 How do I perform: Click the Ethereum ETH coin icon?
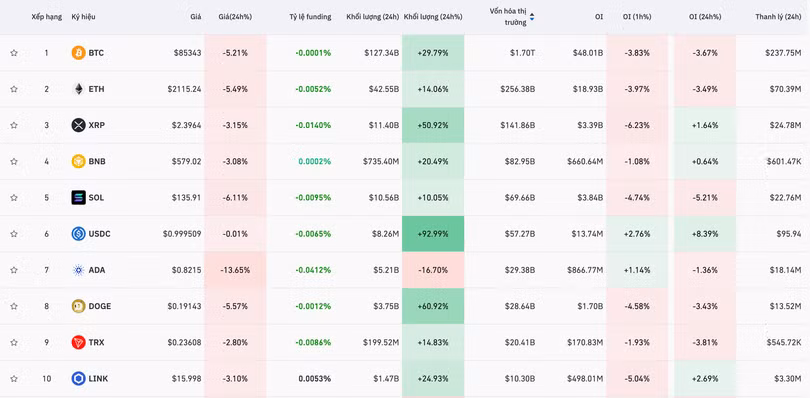click(x=79, y=89)
